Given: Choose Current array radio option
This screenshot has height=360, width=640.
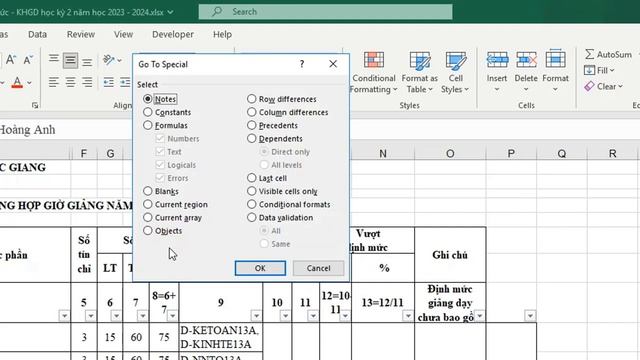Looking at the screenshot, I should click(148, 217).
